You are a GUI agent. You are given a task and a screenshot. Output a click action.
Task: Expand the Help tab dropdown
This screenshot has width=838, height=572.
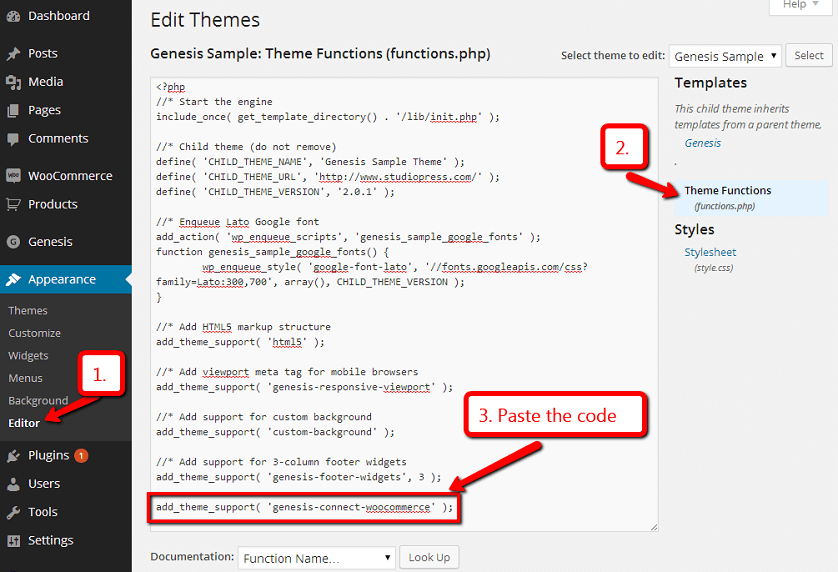tap(801, 5)
